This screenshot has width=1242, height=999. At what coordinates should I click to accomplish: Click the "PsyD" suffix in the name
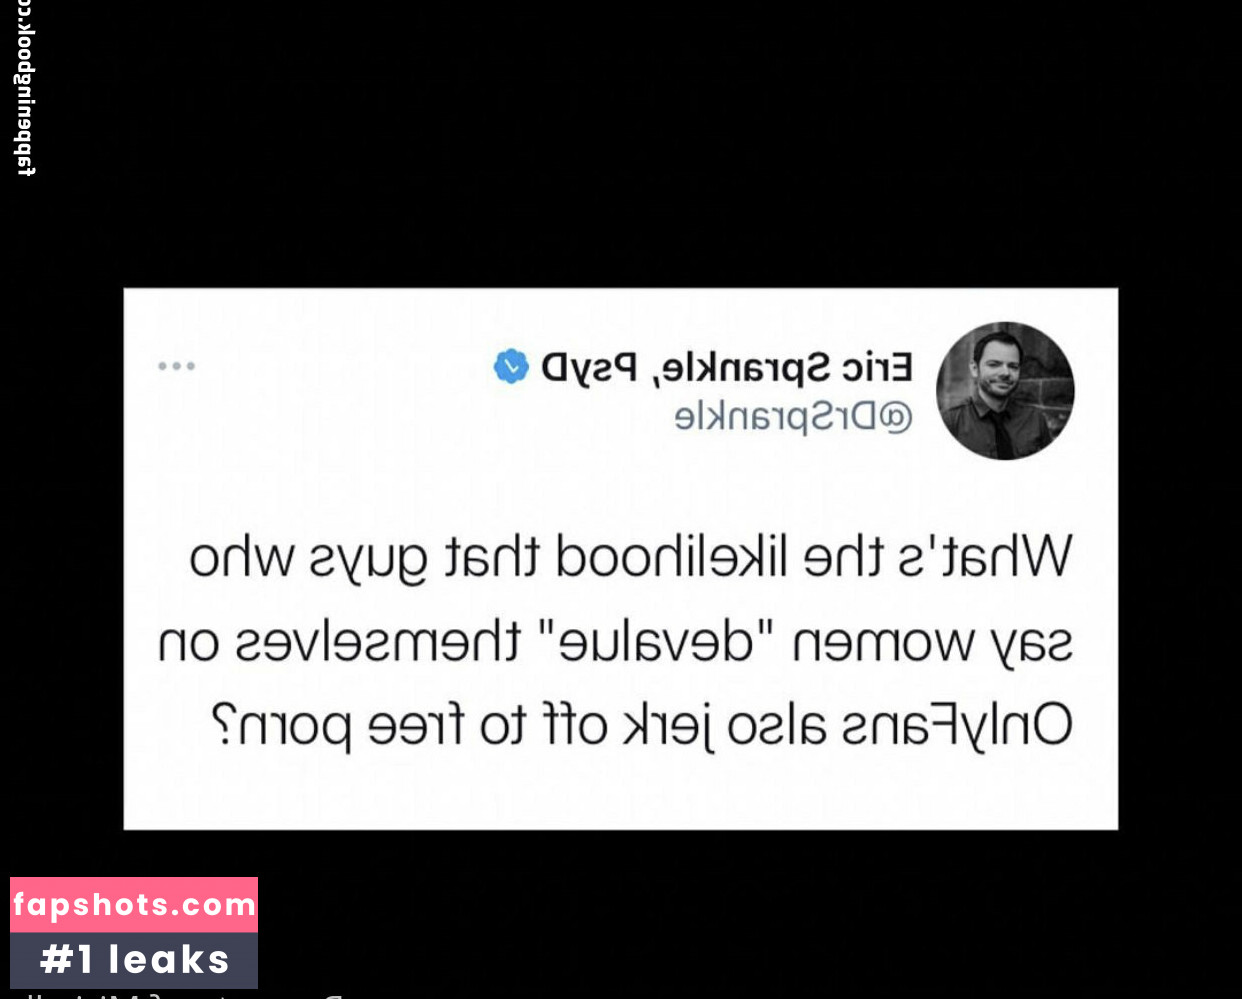pyautogui.click(x=590, y=369)
